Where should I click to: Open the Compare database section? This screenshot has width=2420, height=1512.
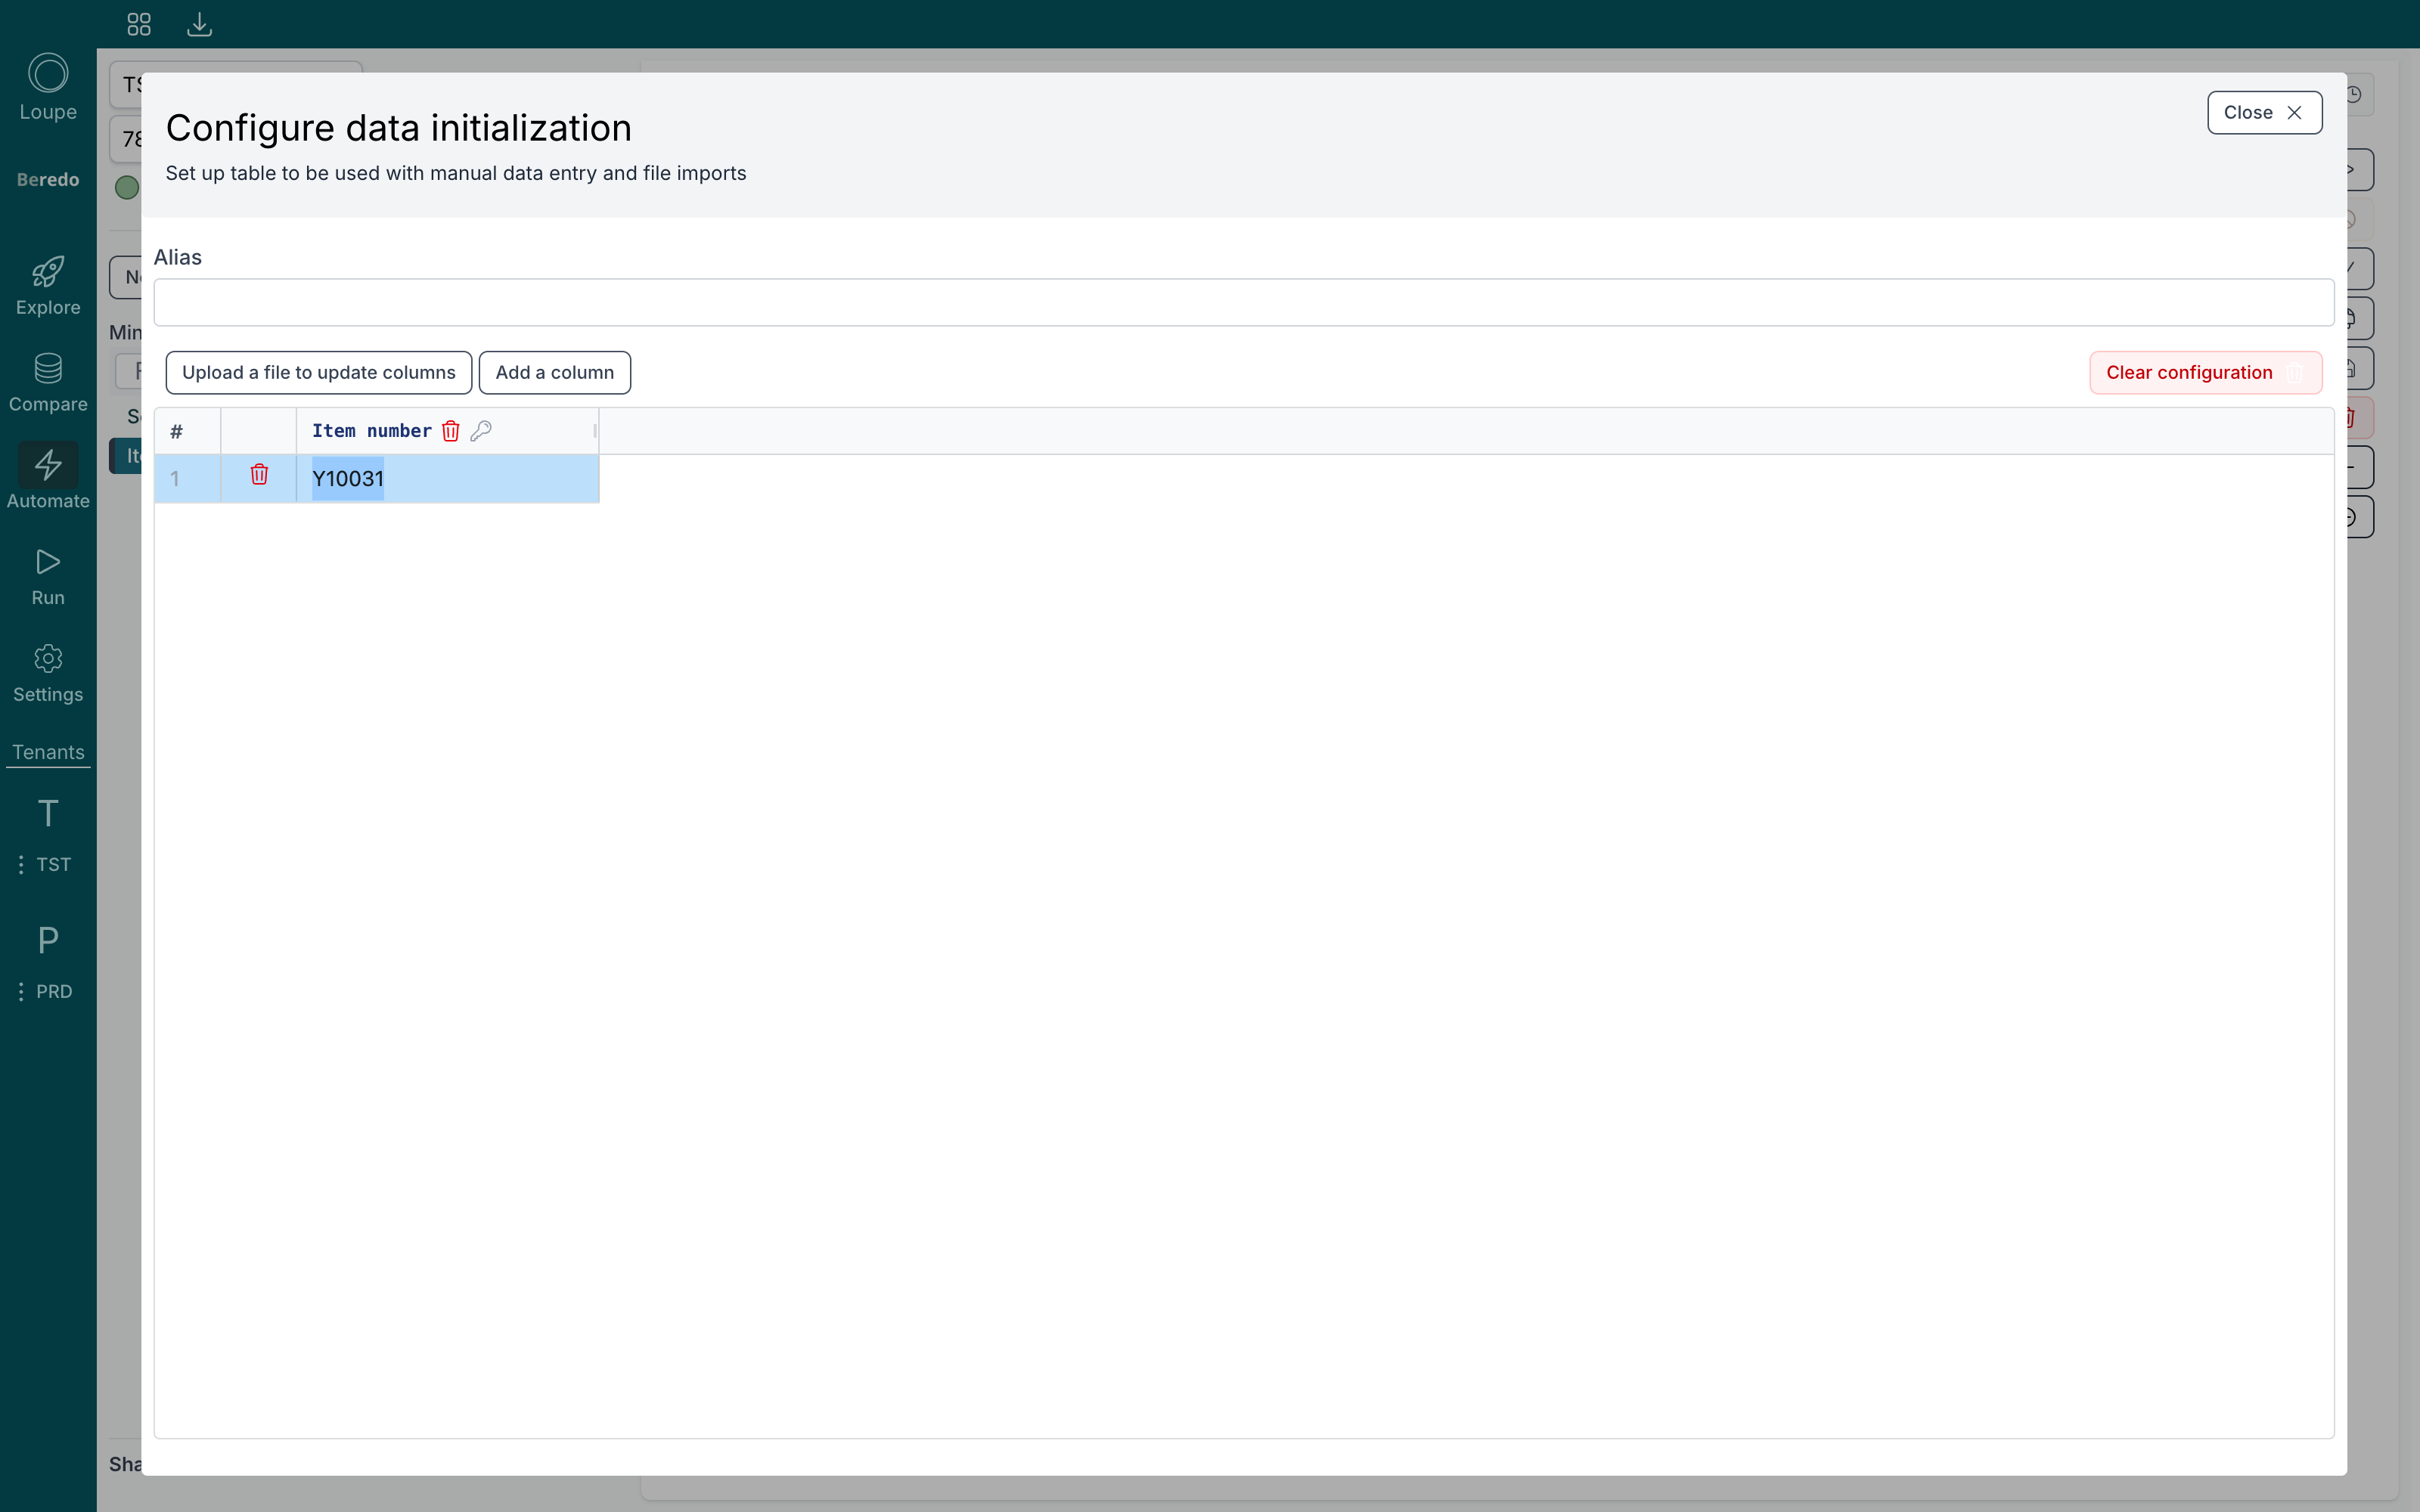tap(48, 382)
